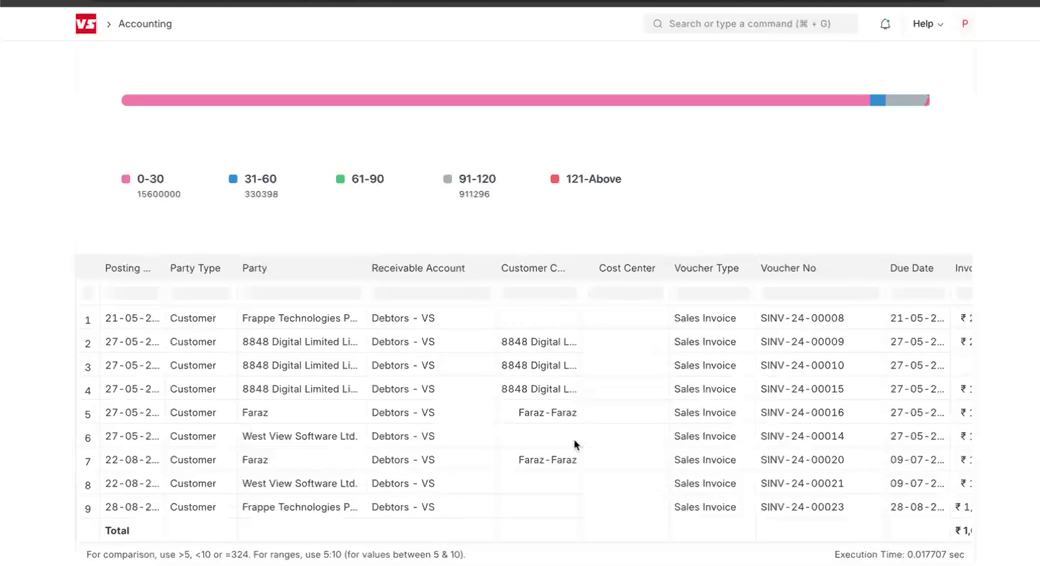Click Frappe Technologies party in row 9
The image size is (1040, 566).
click(x=300, y=507)
